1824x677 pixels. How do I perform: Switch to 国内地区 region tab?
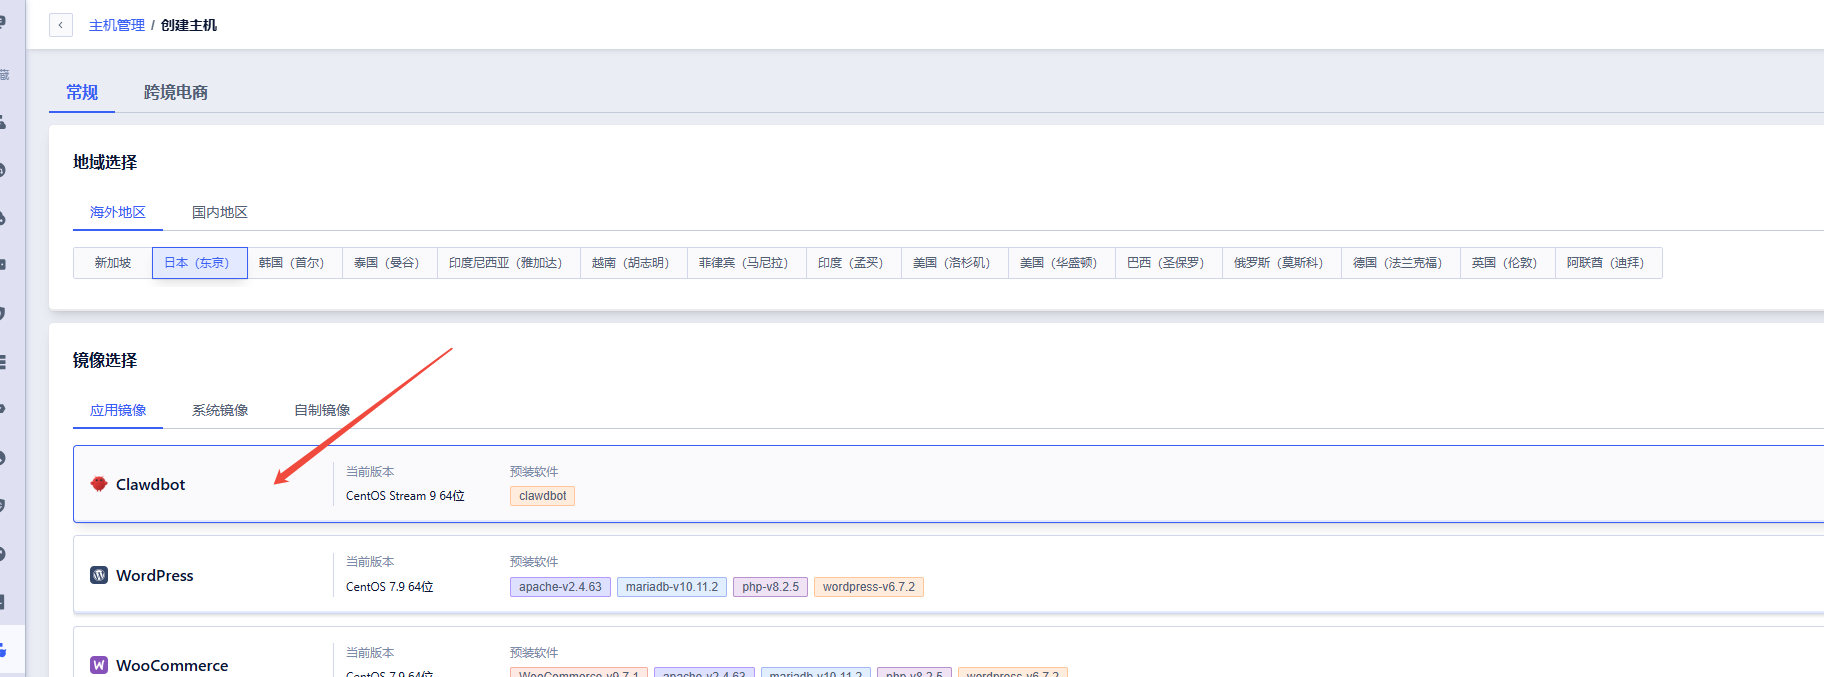219,212
